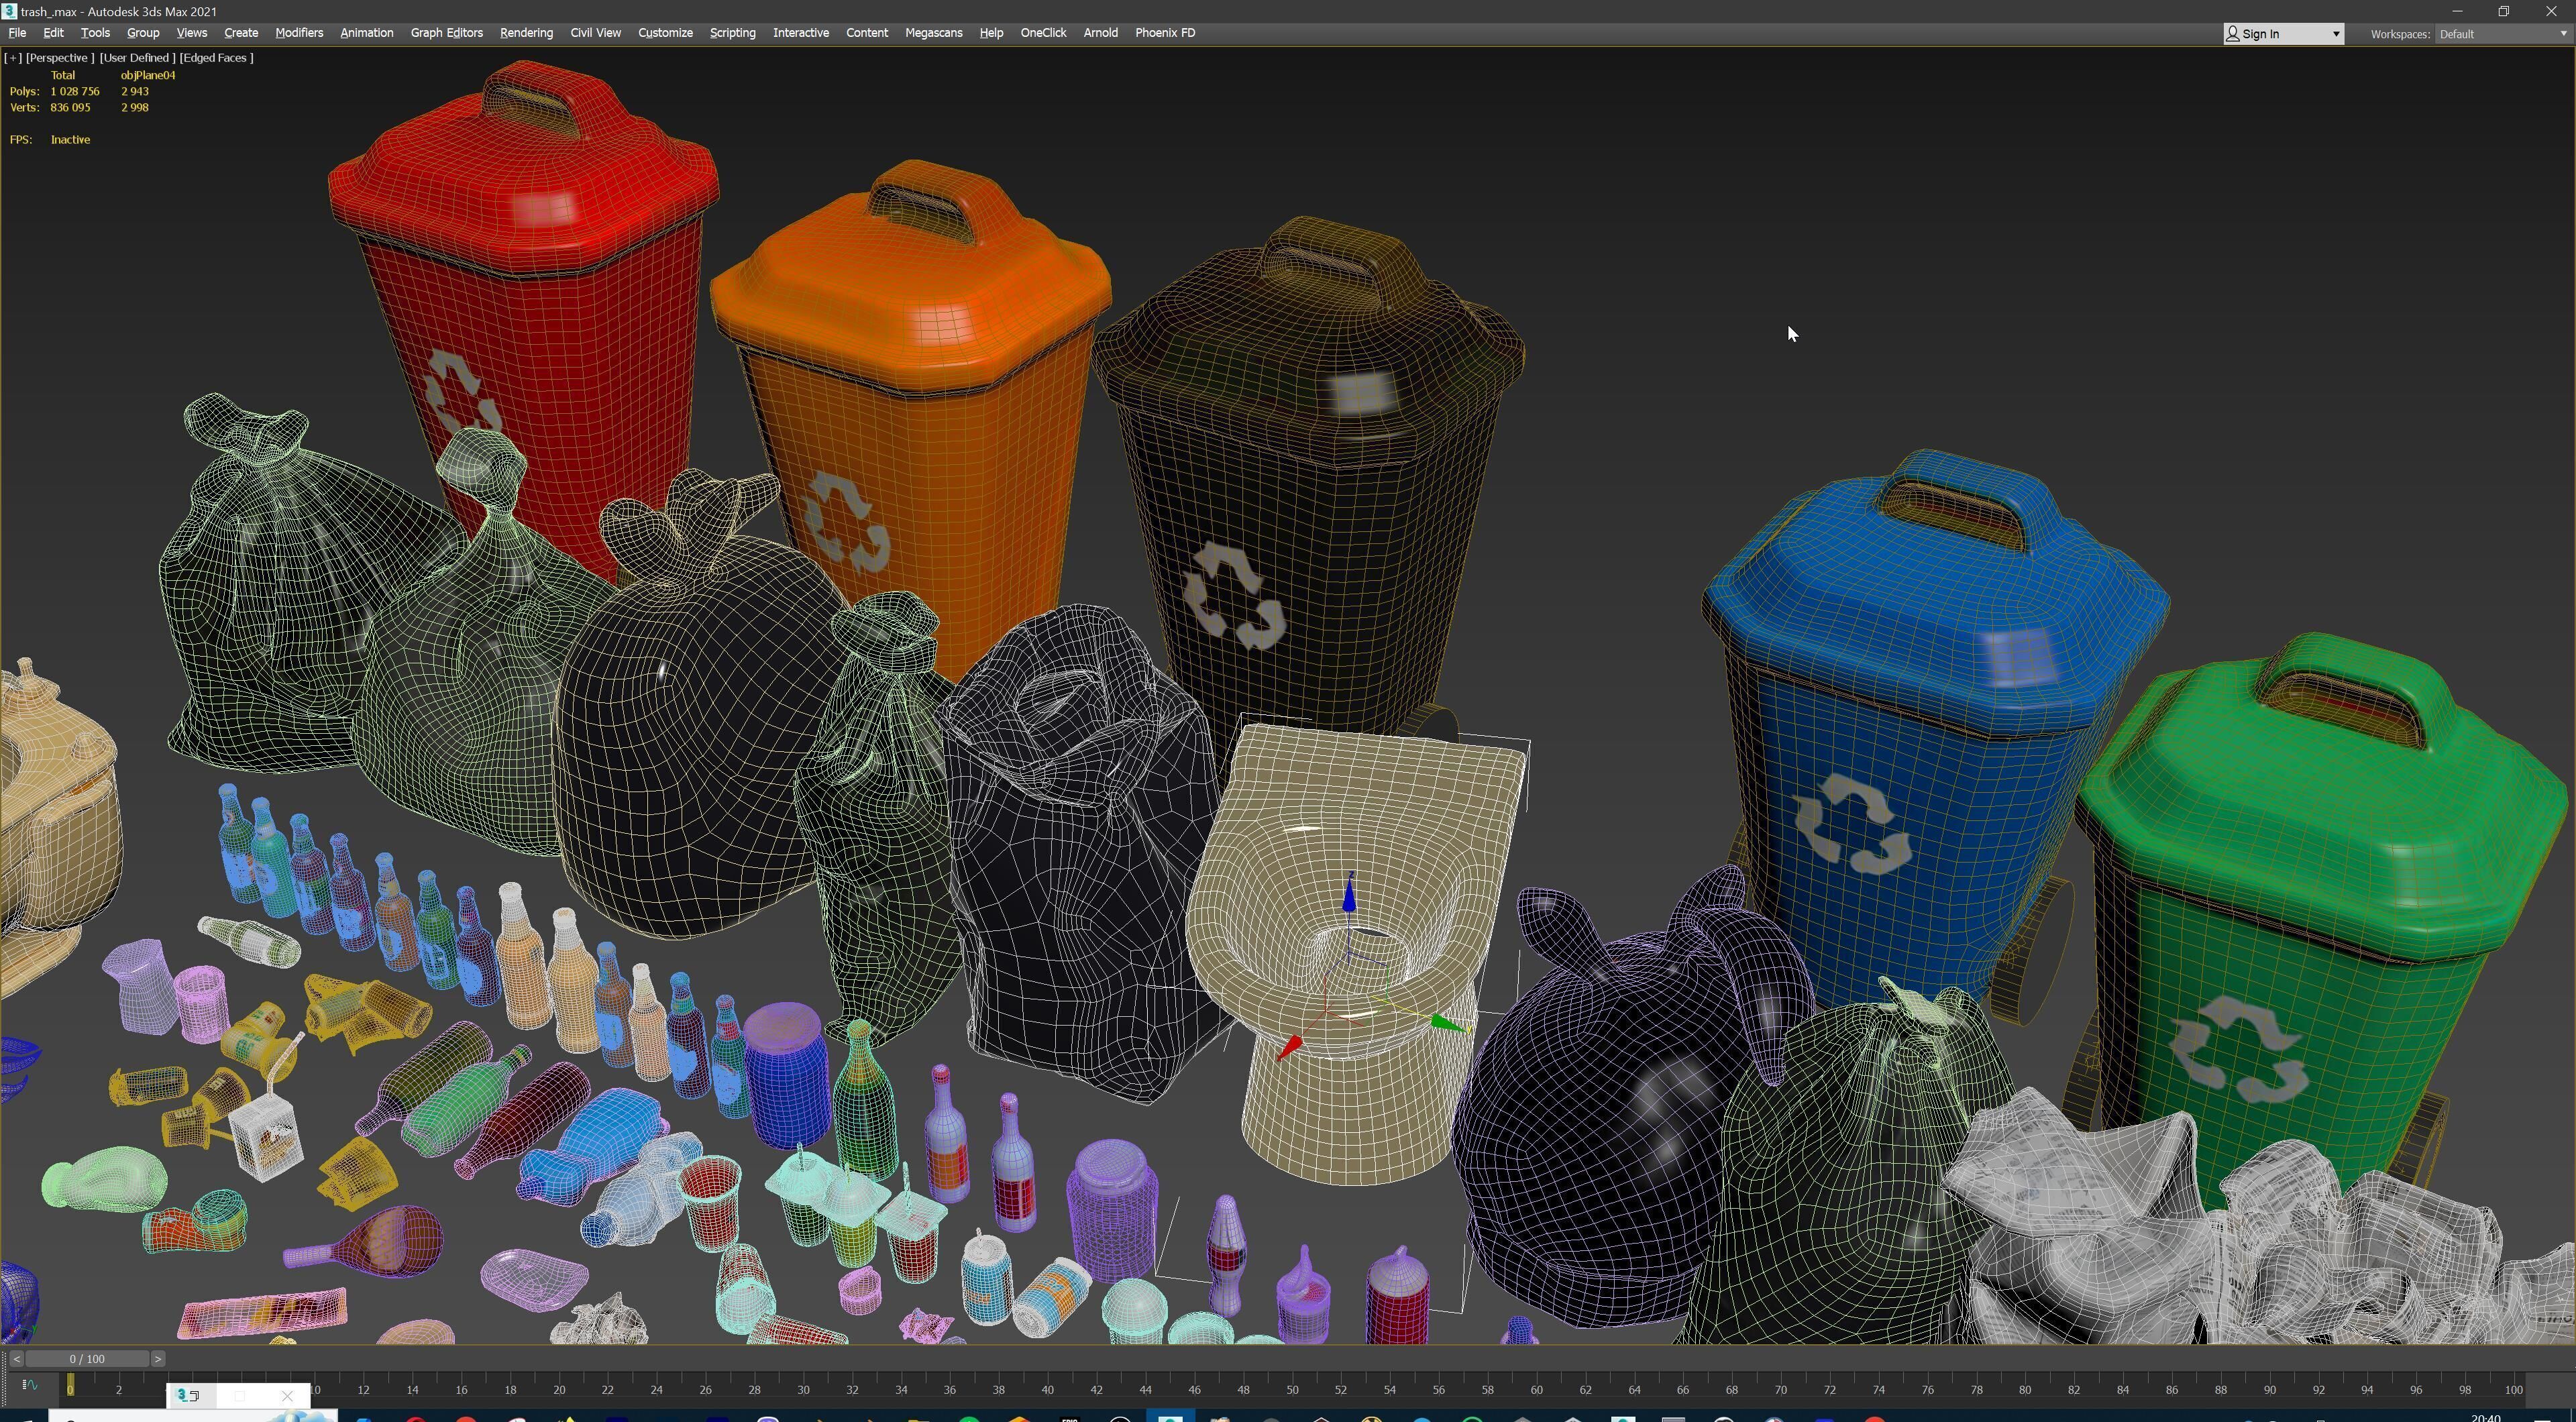
Task: Open the [Perspective] viewport view menu
Action: [60, 58]
